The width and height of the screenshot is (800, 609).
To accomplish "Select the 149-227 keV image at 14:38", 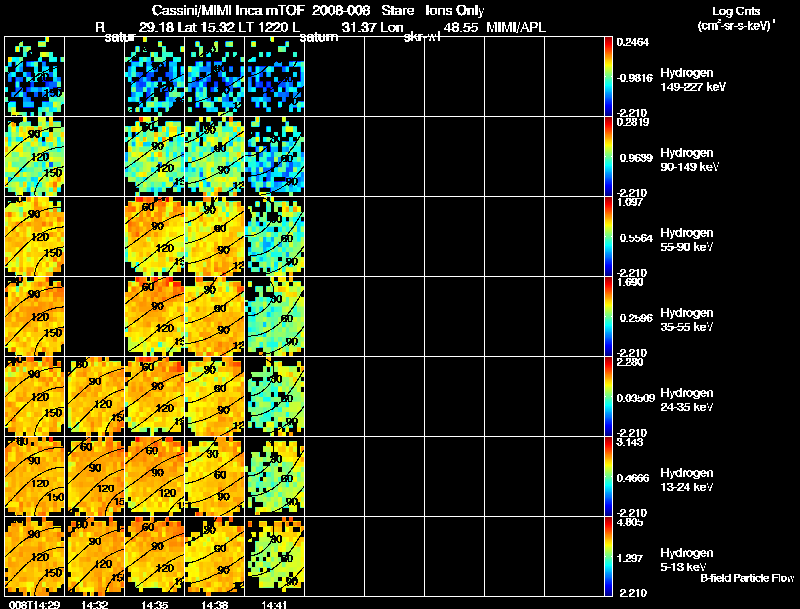I will (x=215, y=77).
